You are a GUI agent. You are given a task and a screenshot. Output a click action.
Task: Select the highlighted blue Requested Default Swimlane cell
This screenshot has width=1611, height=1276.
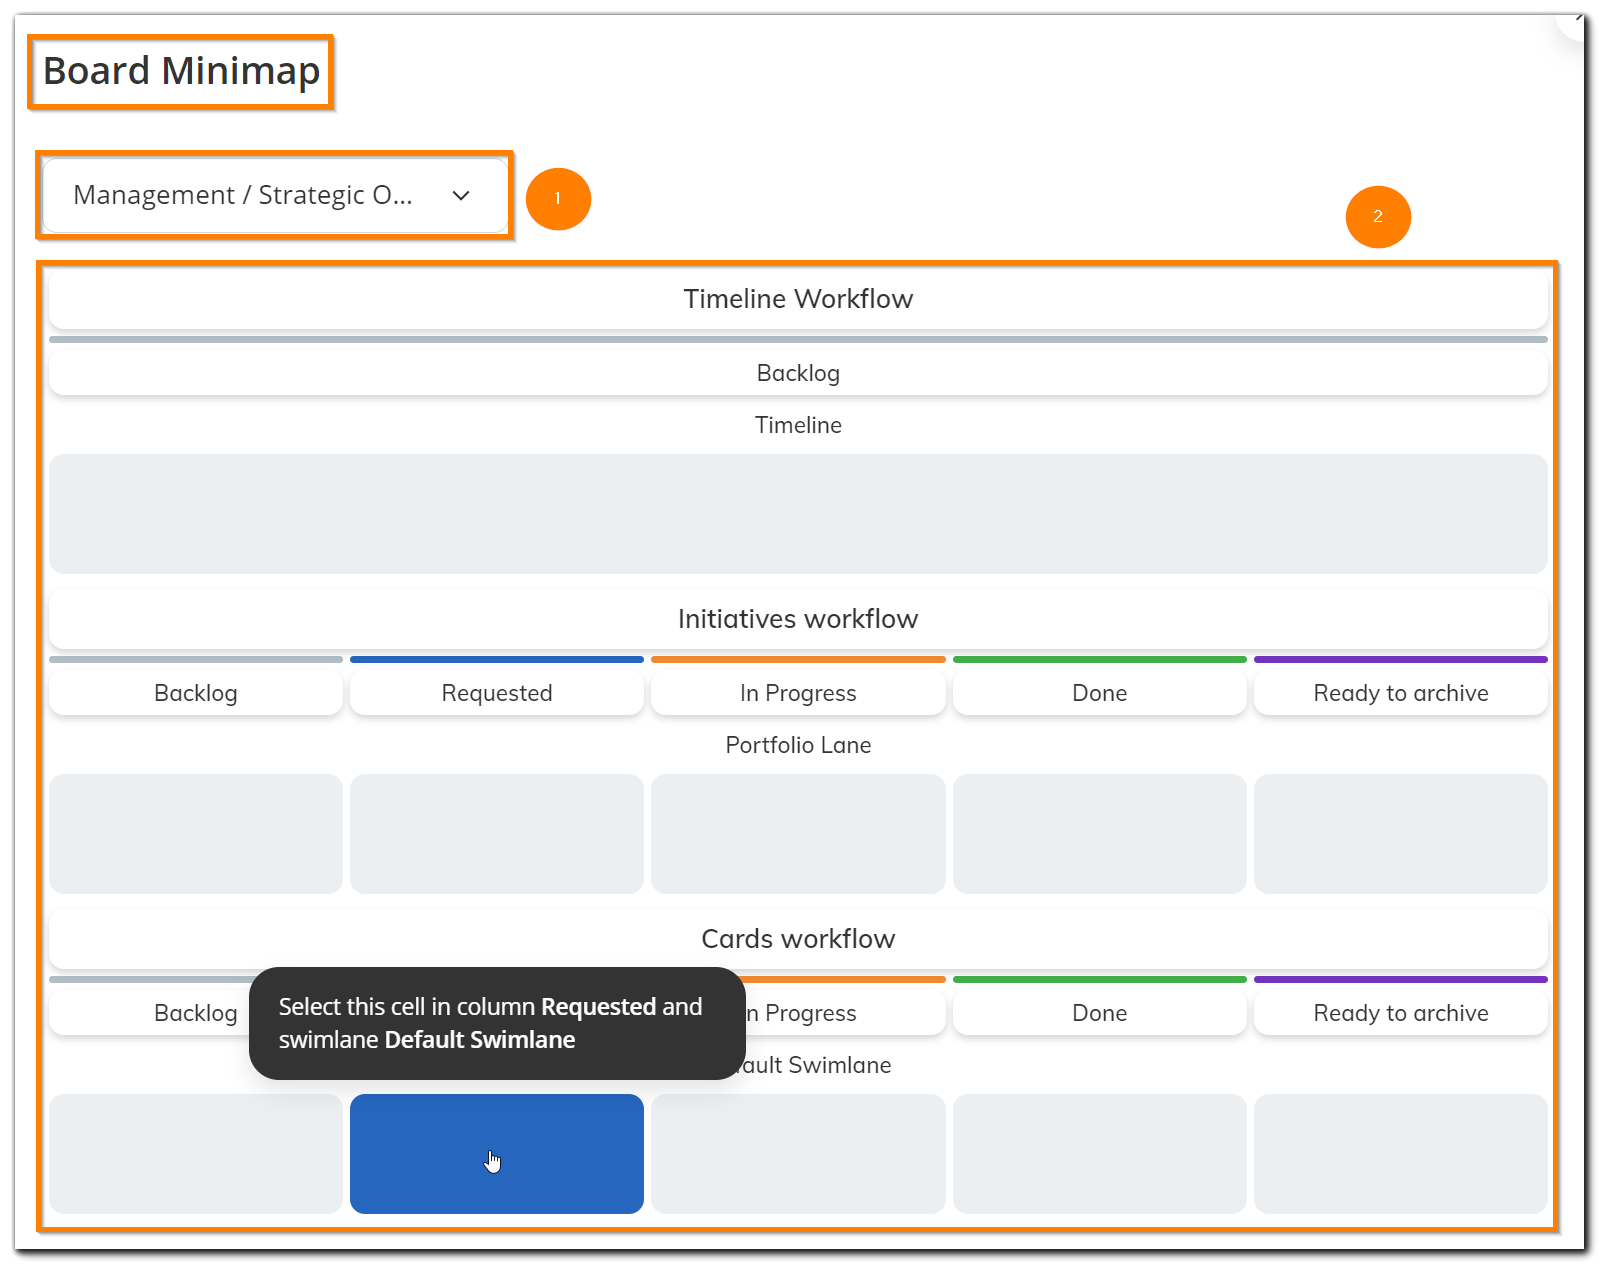click(496, 1153)
